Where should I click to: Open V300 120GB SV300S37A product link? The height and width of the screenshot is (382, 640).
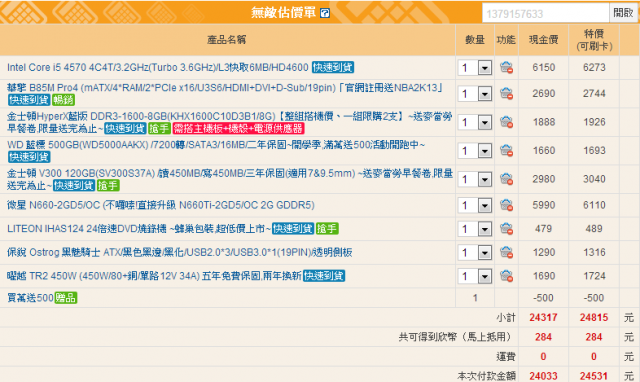(230, 179)
